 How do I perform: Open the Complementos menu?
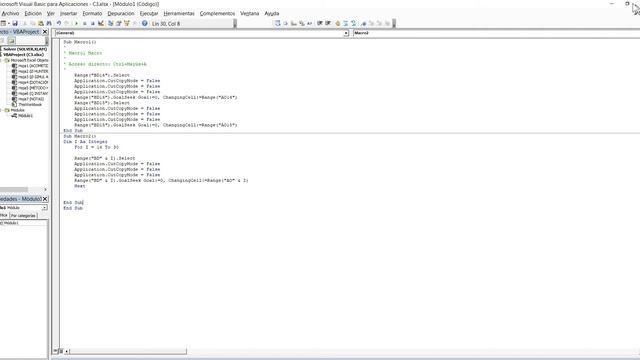tap(217, 13)
